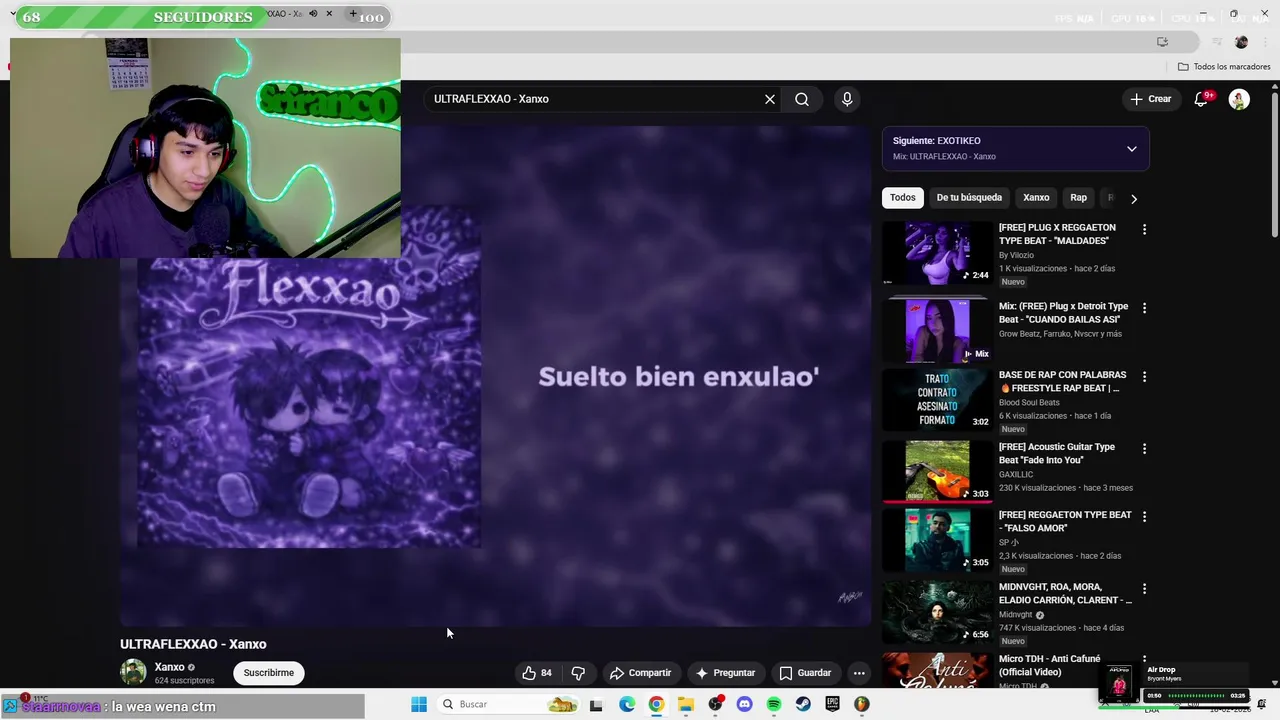The height and width of the screenshot is (720, 1280).
Task: Open options for CUANDO BAILAS ASI mix
Action: pos(1144,308)
